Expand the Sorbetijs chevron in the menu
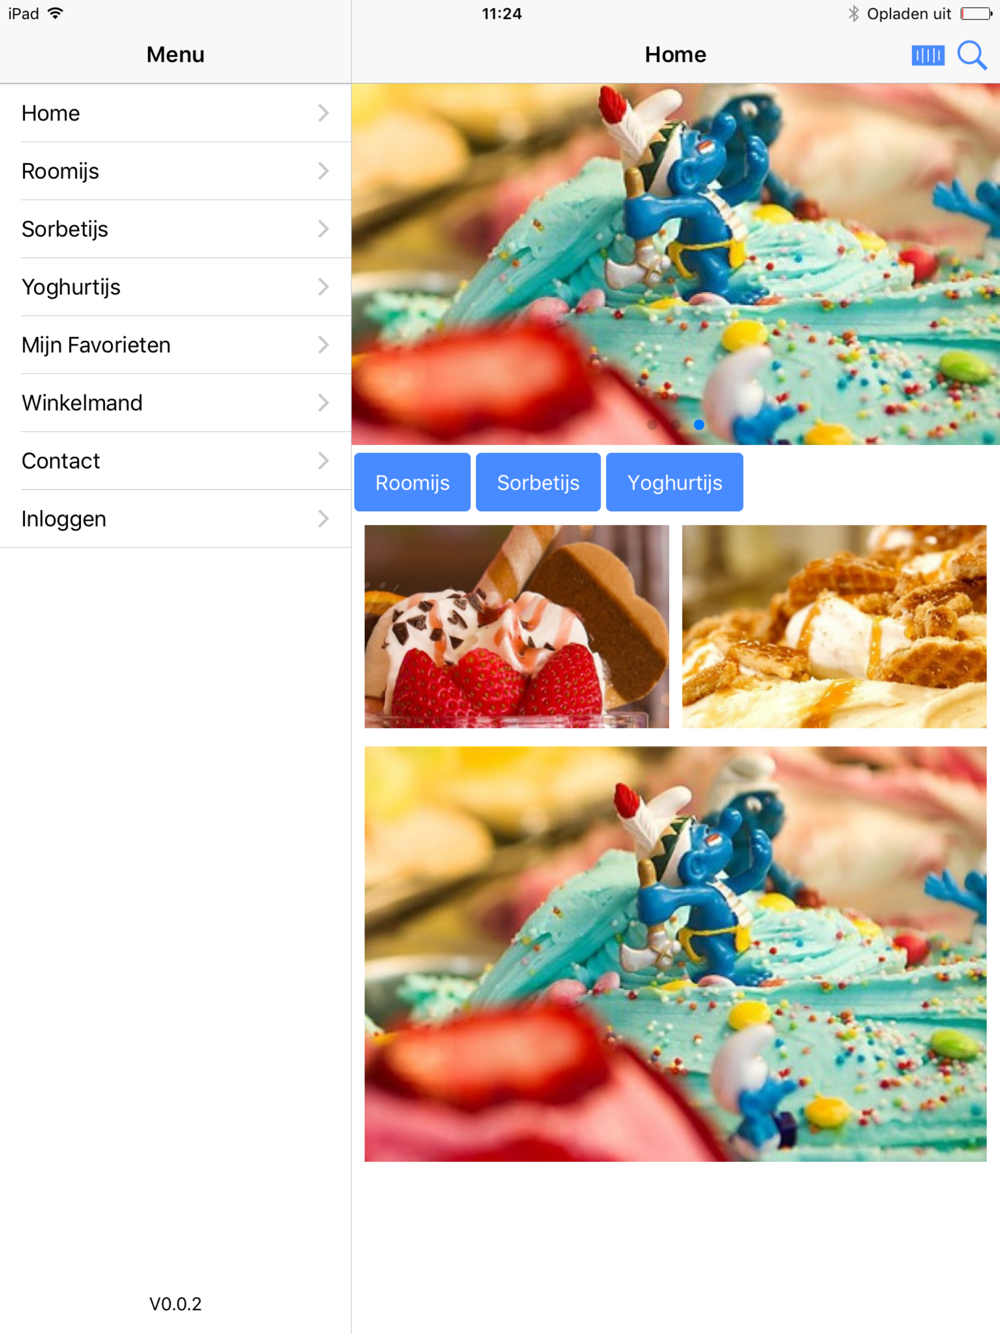Viewport: 1000px width, 1334px height. (323, 229)
